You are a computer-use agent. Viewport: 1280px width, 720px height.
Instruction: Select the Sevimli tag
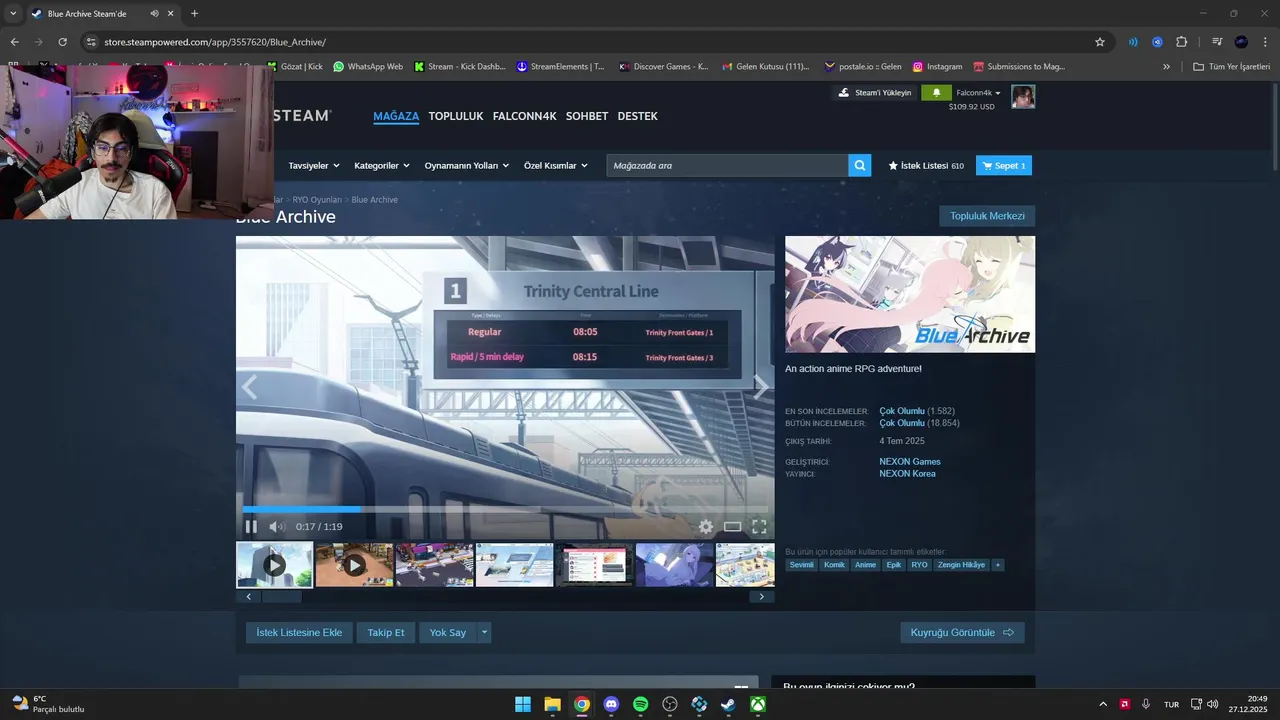(802, 565)
